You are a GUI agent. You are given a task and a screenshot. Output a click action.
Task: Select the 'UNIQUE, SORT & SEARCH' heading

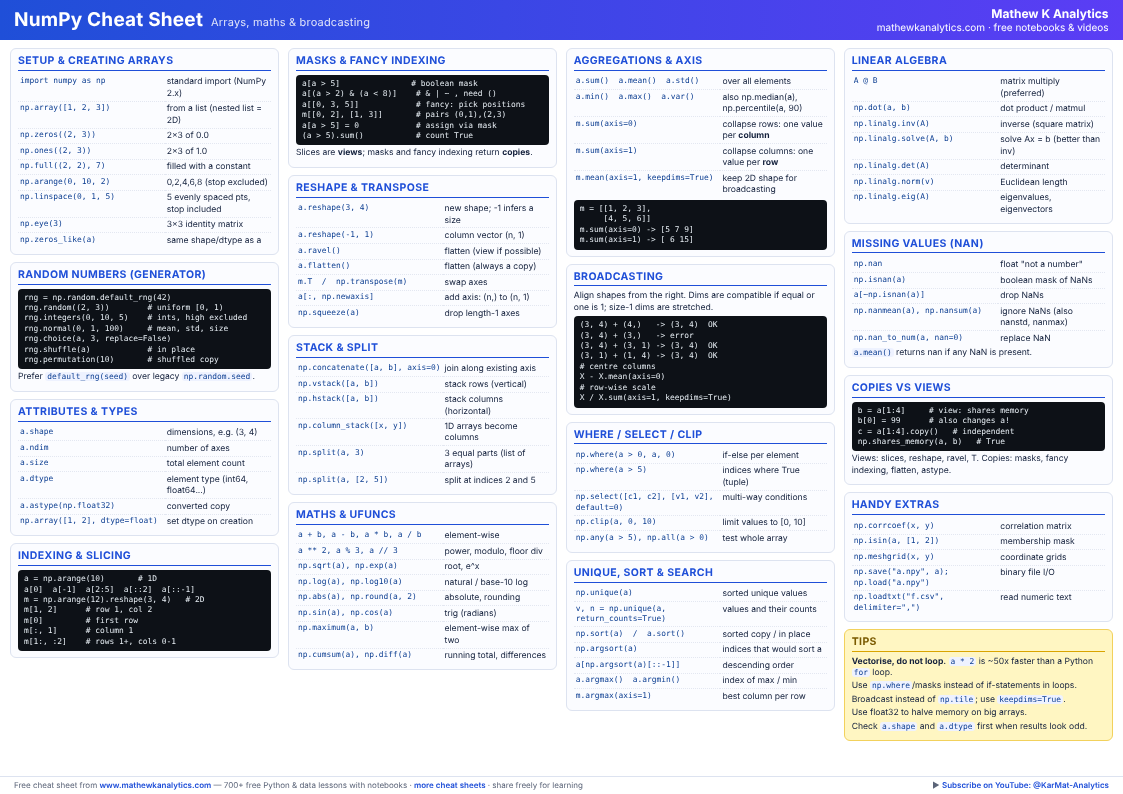click(x=643, y=572)
